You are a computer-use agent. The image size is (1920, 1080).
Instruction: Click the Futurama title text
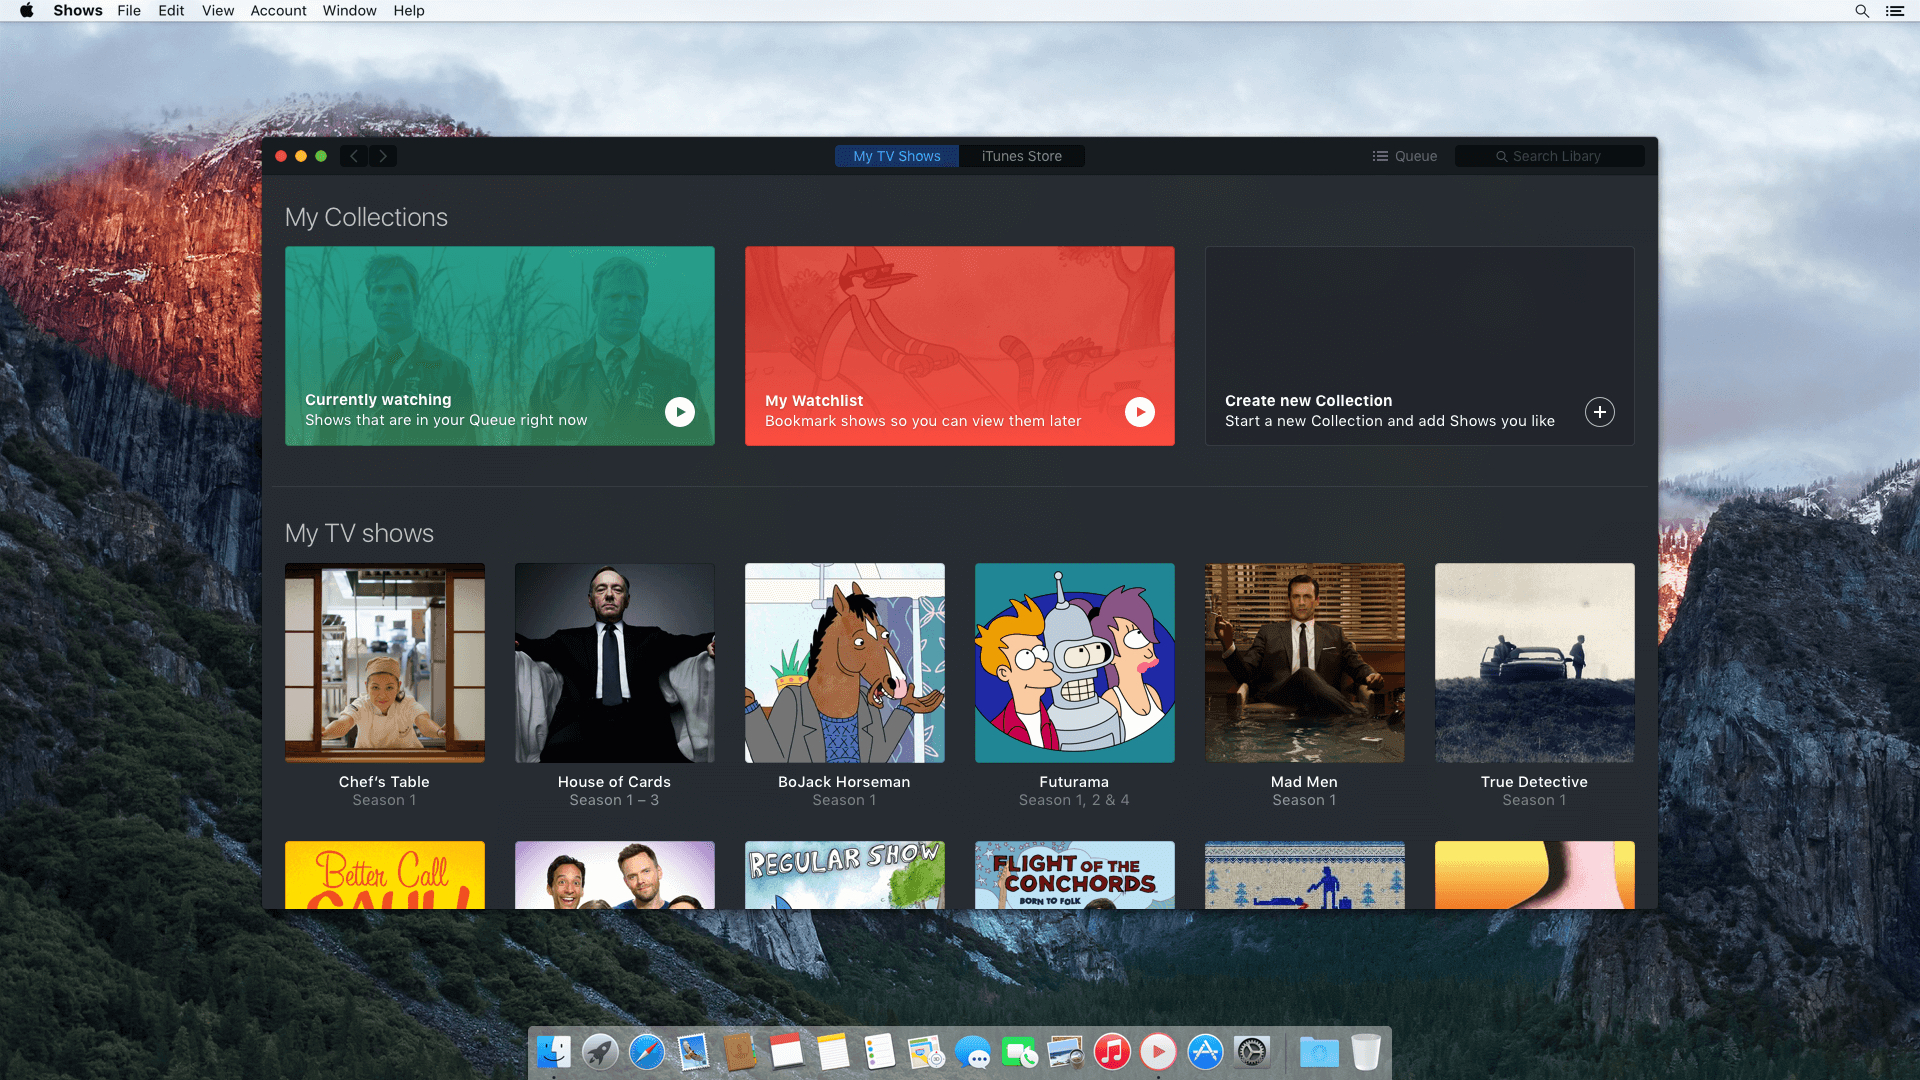click(x=1074, y=782)
